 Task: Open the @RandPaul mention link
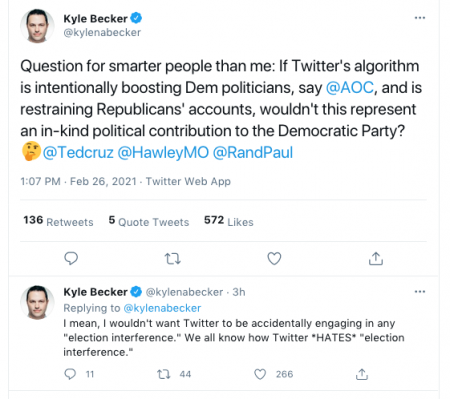click(x=253, y=152)
